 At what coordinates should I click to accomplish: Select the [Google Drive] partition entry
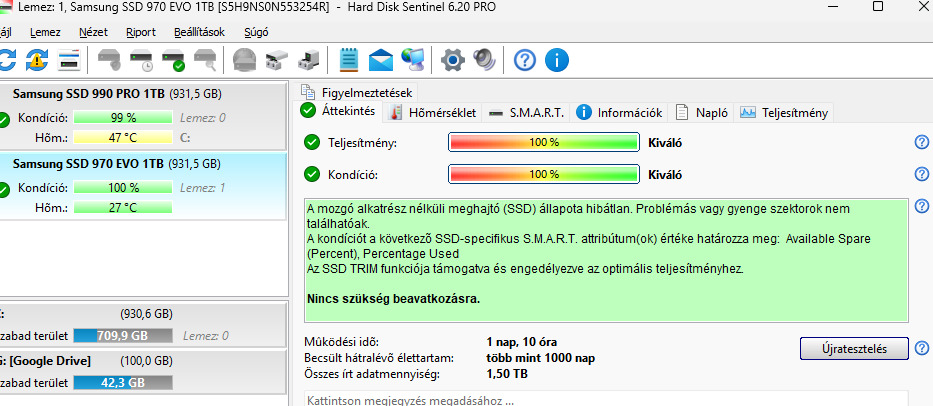click(143, 371)
